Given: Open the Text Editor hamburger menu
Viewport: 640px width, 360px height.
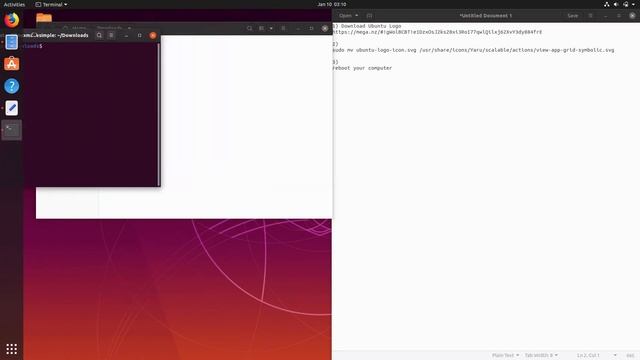Looking at the screenshot, I should (x=590, y=16).
